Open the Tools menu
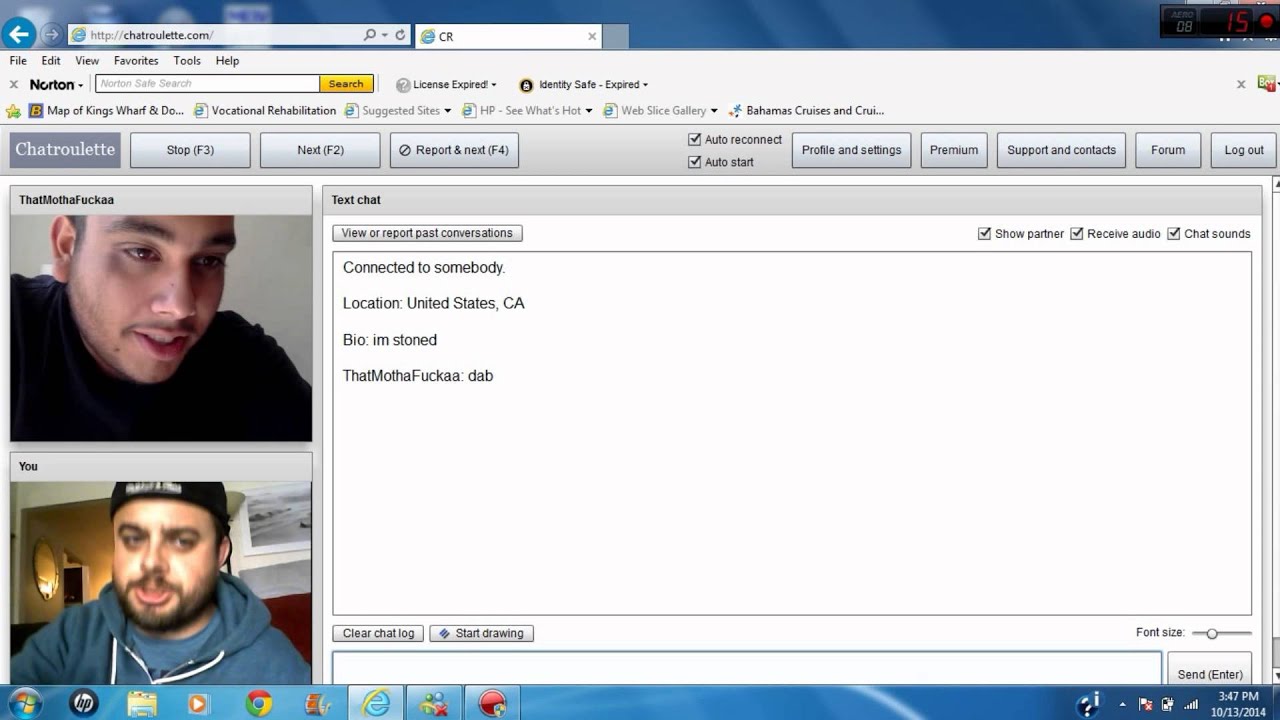The width and height of the screenshot is (1280, 720). point(187,61)
